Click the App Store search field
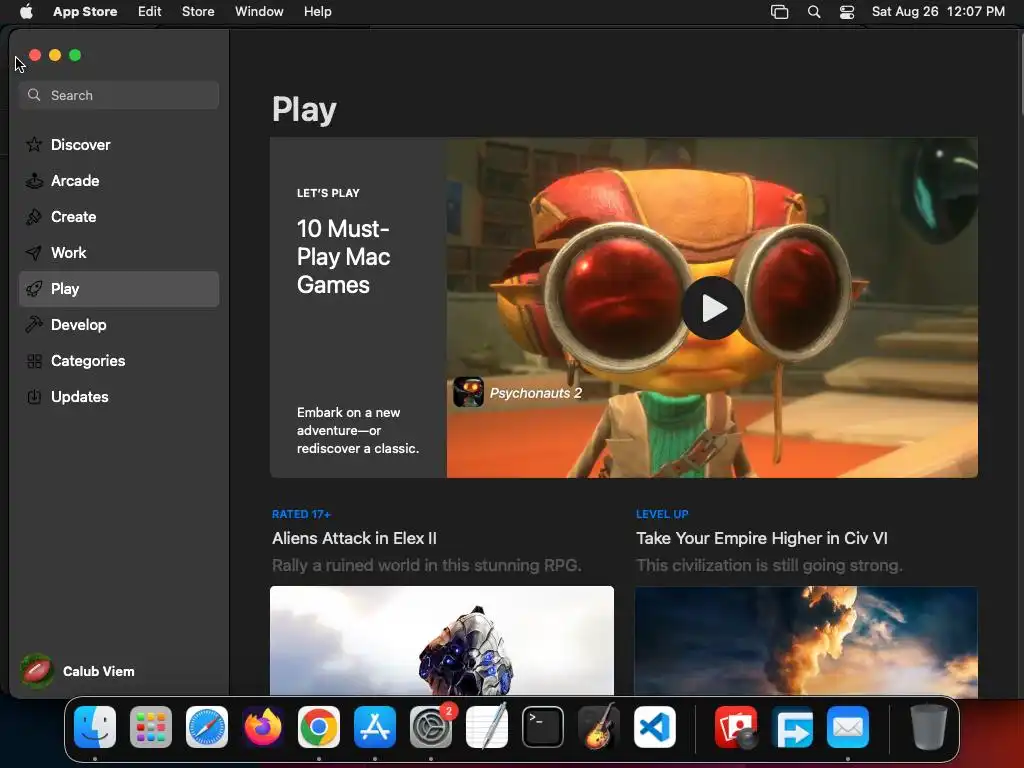Image resolution: width=1024 pixels, height=768 pixels. tap(119, 95)
